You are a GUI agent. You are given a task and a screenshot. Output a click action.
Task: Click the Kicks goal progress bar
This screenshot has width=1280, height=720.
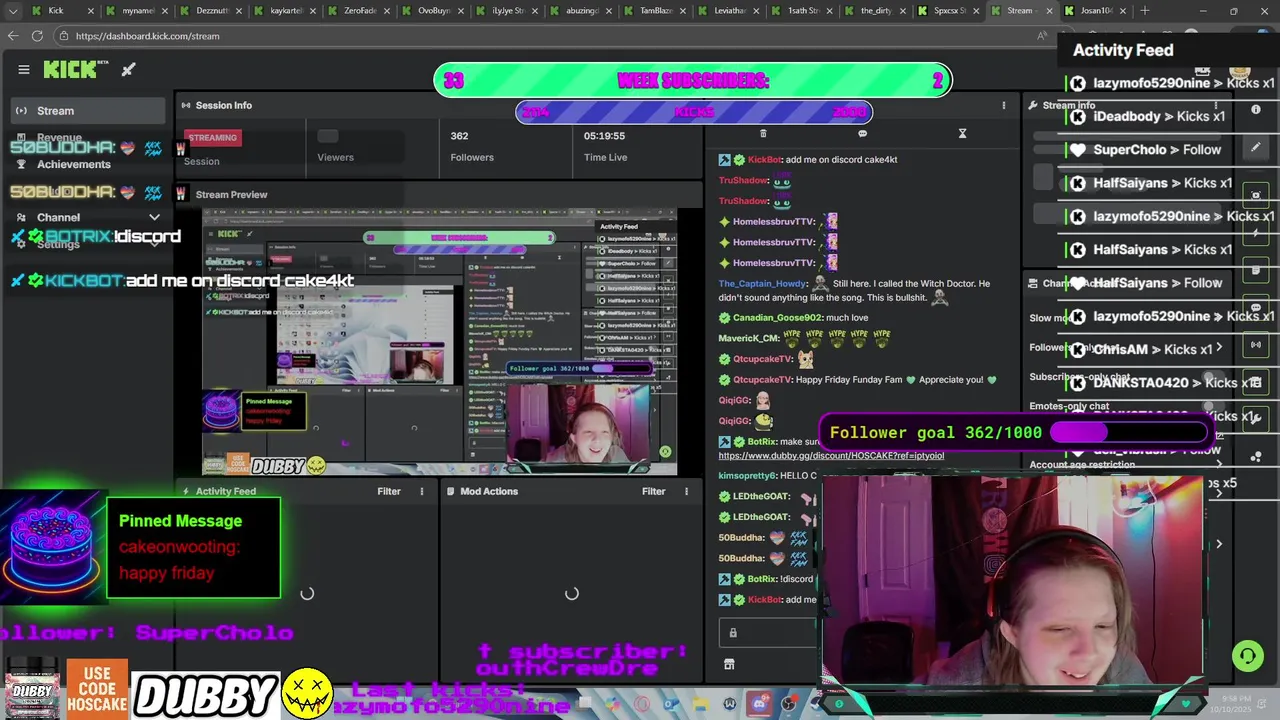(694, 112)
